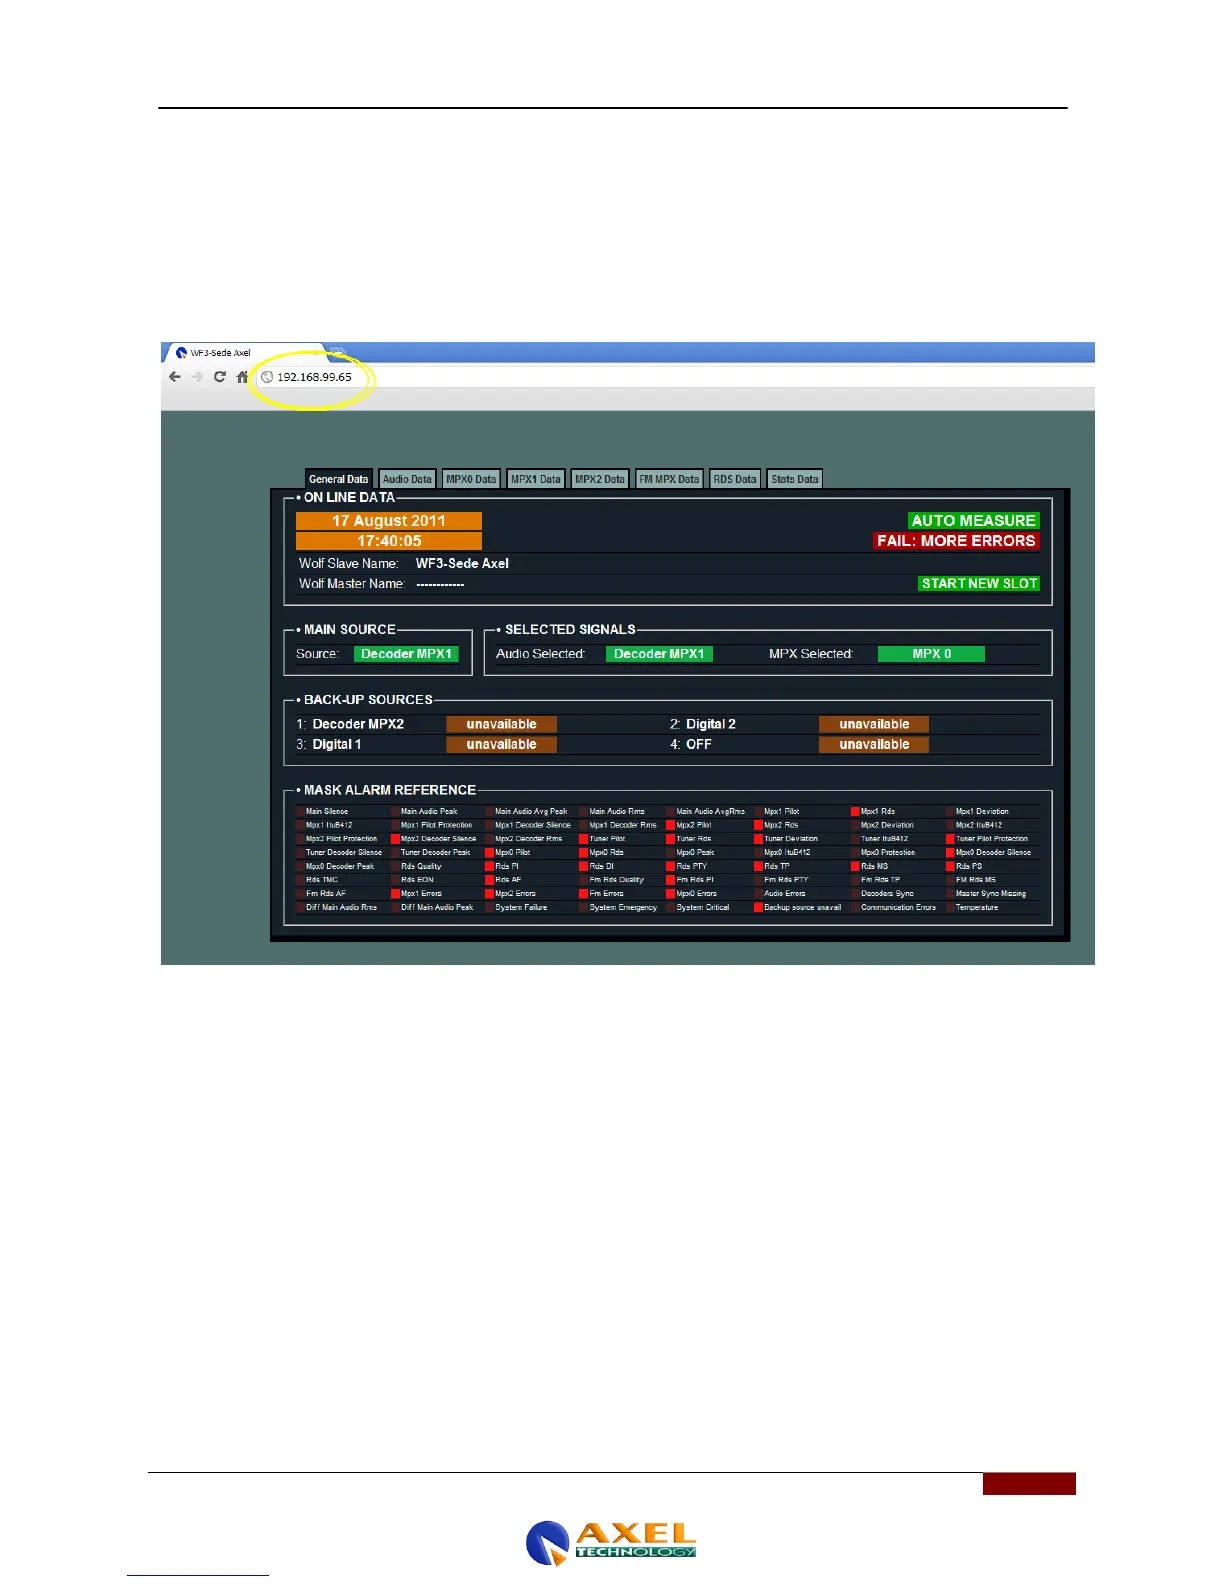
Task: Click the MPX 0 selected indicator
Action: 931,654
